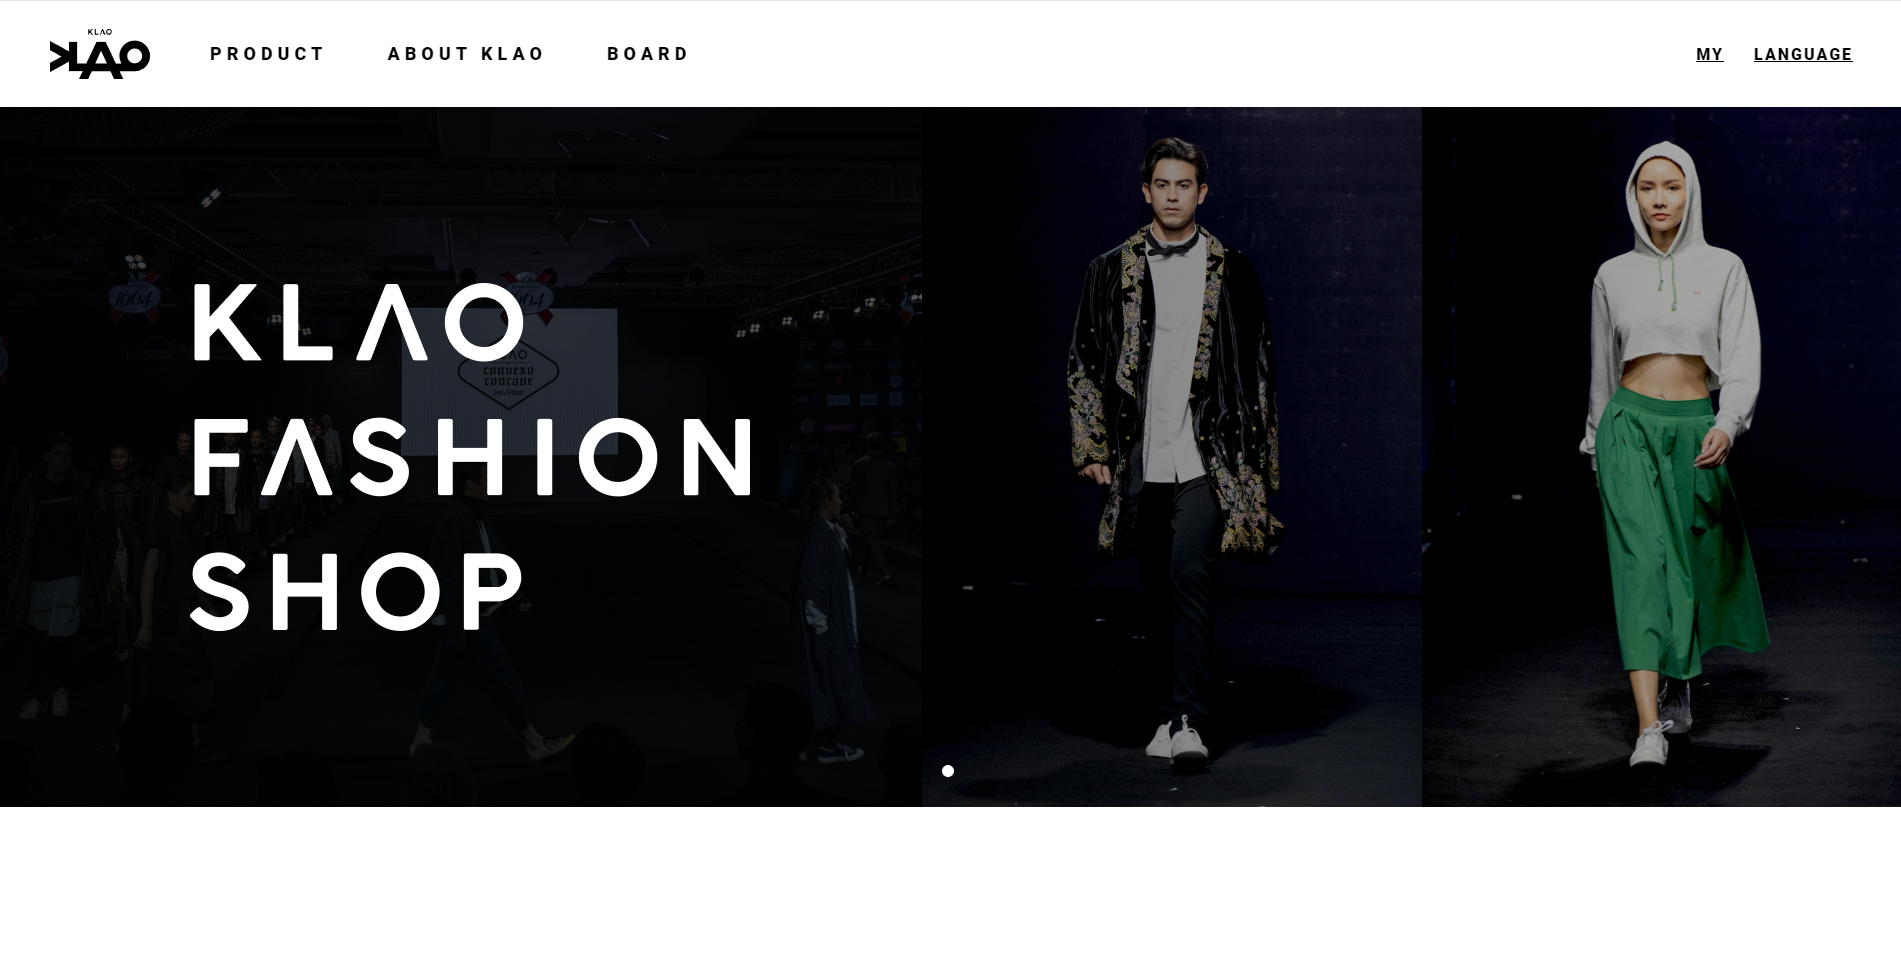Click the man's black bow tie

(x=1171, y=244)
